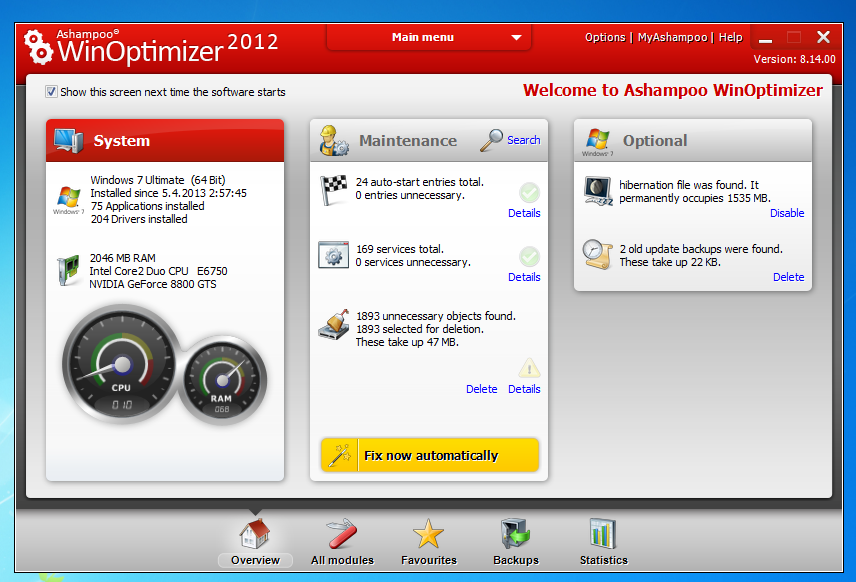Open Options in the header
This screenshot has width=856, height=582.
(x=605, y=37)
